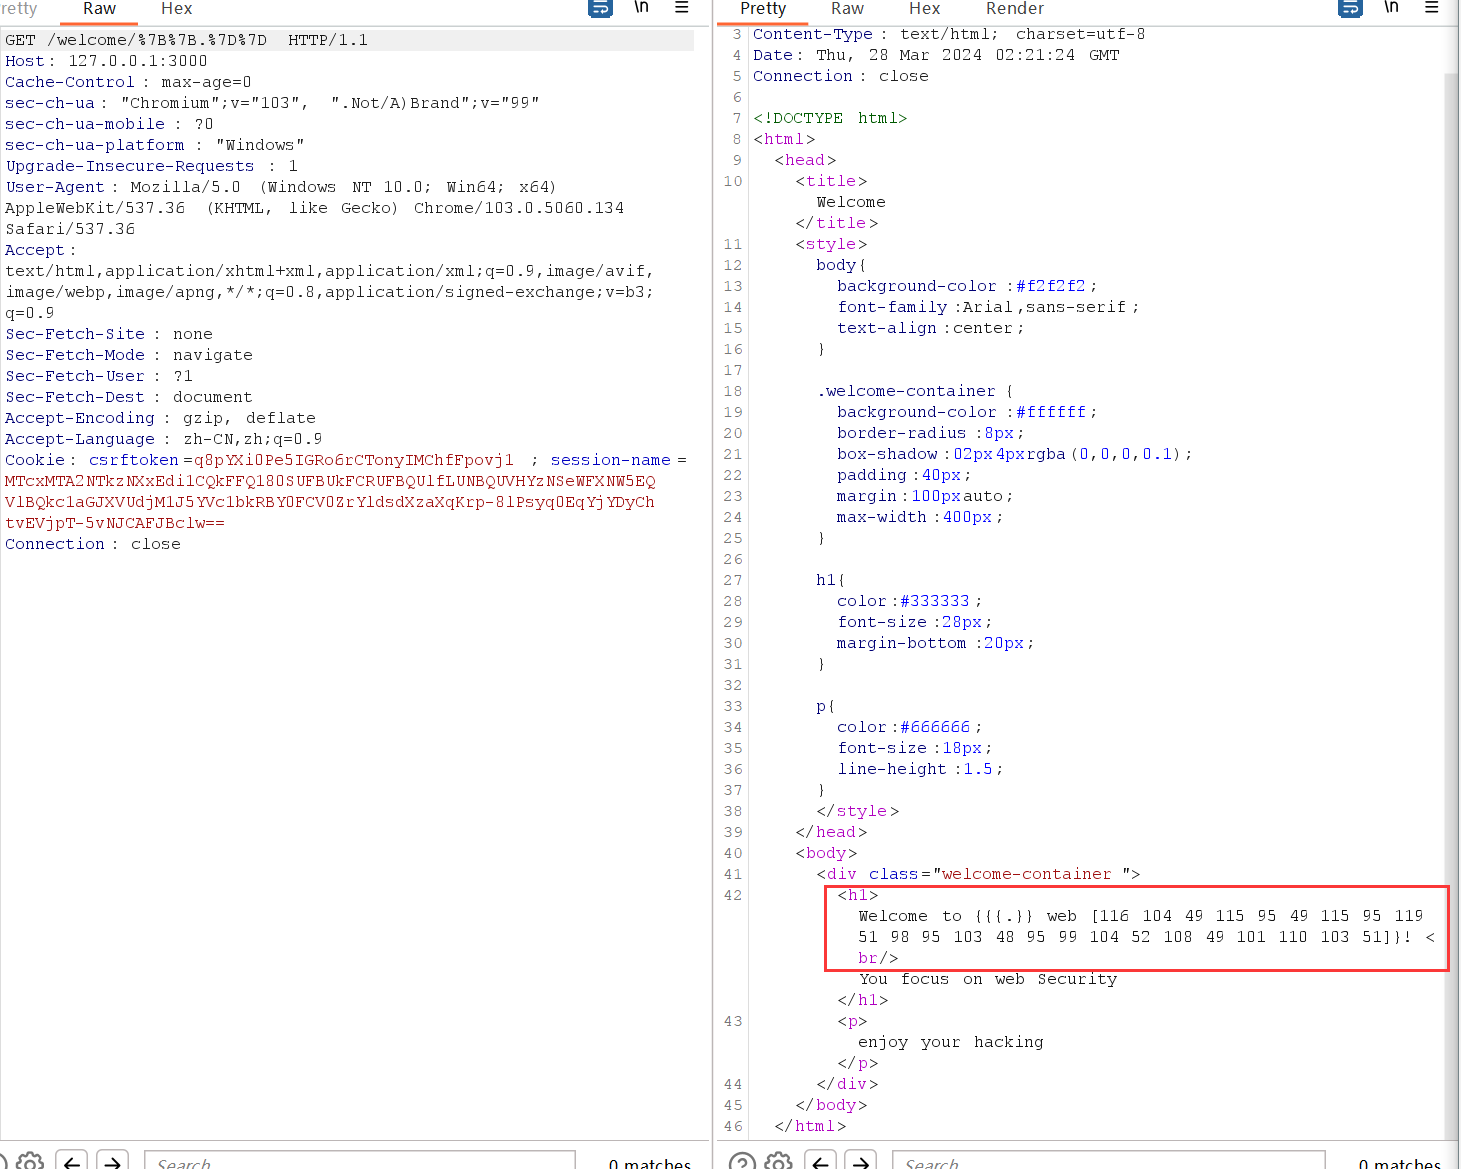Screen dimensions: 1461x1169
Task: Click the request Connection header name
Action: pyautogui.click(x=55, y=544)
